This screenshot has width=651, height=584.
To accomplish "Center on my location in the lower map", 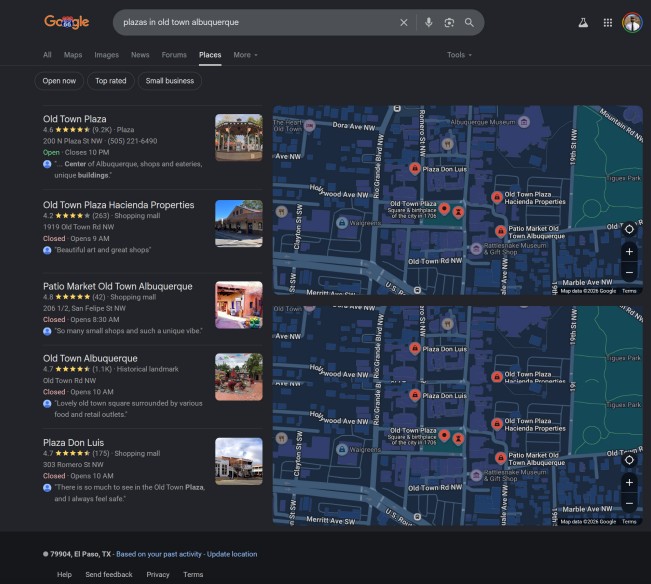I will point(629,460).
